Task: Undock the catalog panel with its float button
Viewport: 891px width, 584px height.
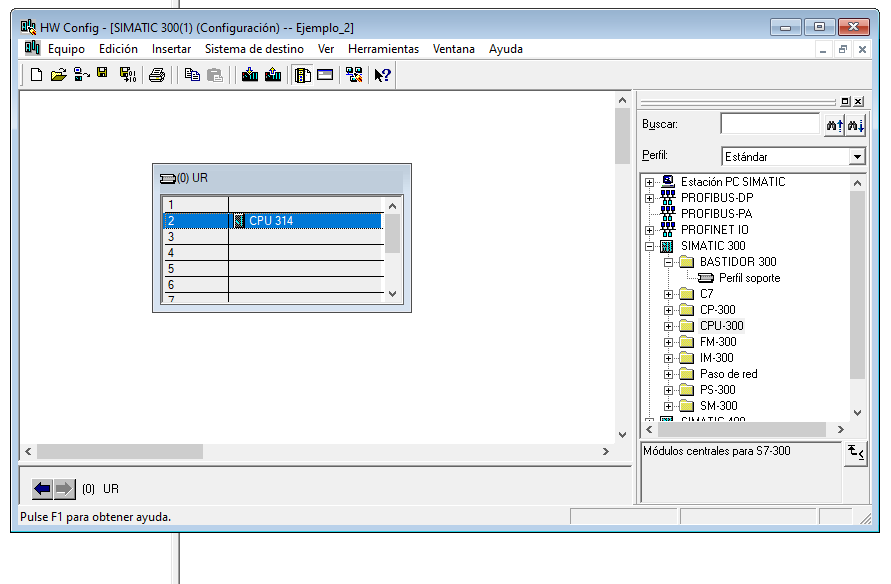Action: [846, 101]
